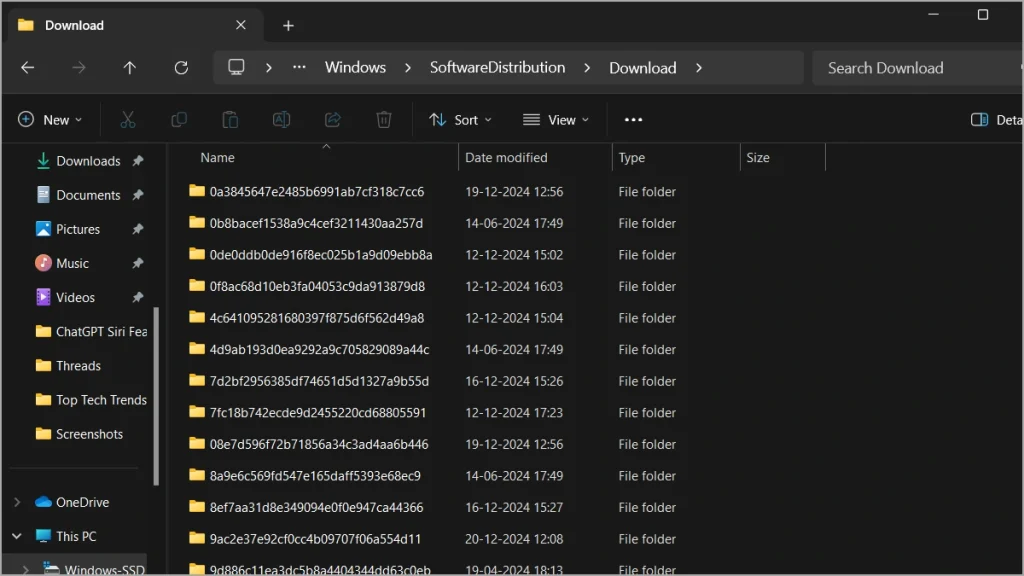
Task: Refresh the current folder view
Action: (181, 68)
